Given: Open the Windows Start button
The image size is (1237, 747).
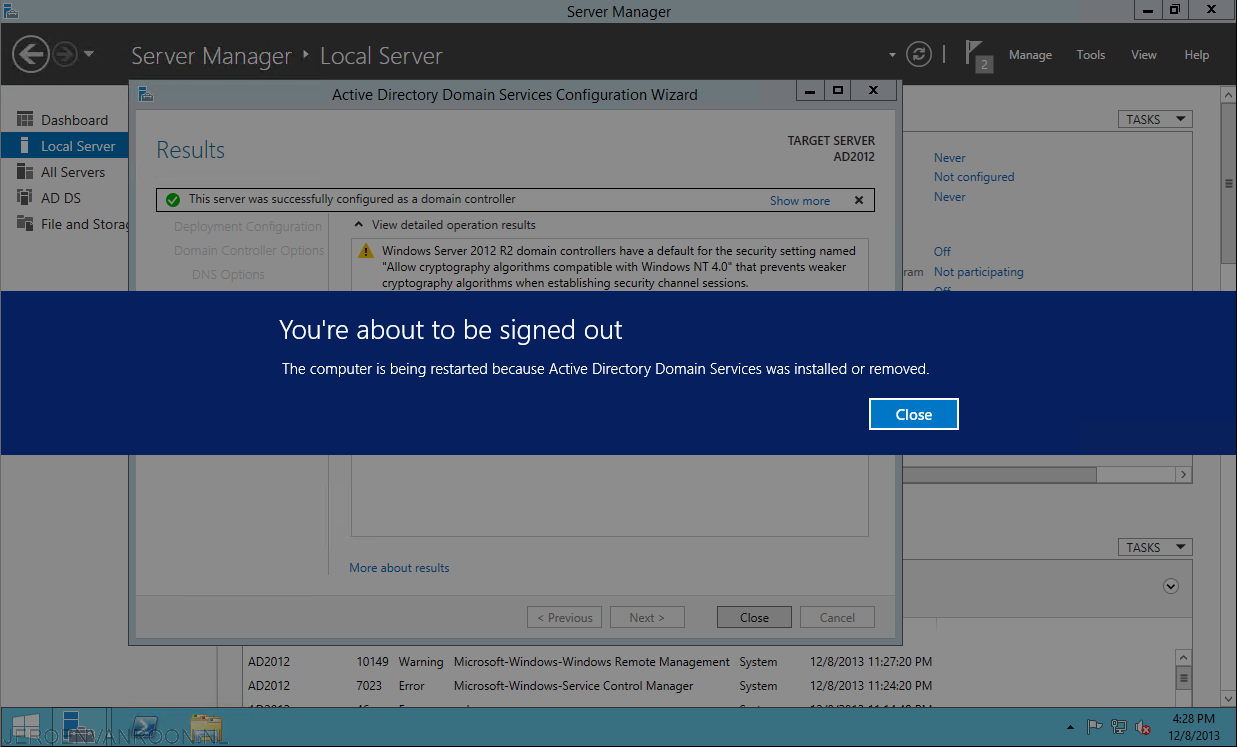Looking at the screenshot, I should (26, 727).
